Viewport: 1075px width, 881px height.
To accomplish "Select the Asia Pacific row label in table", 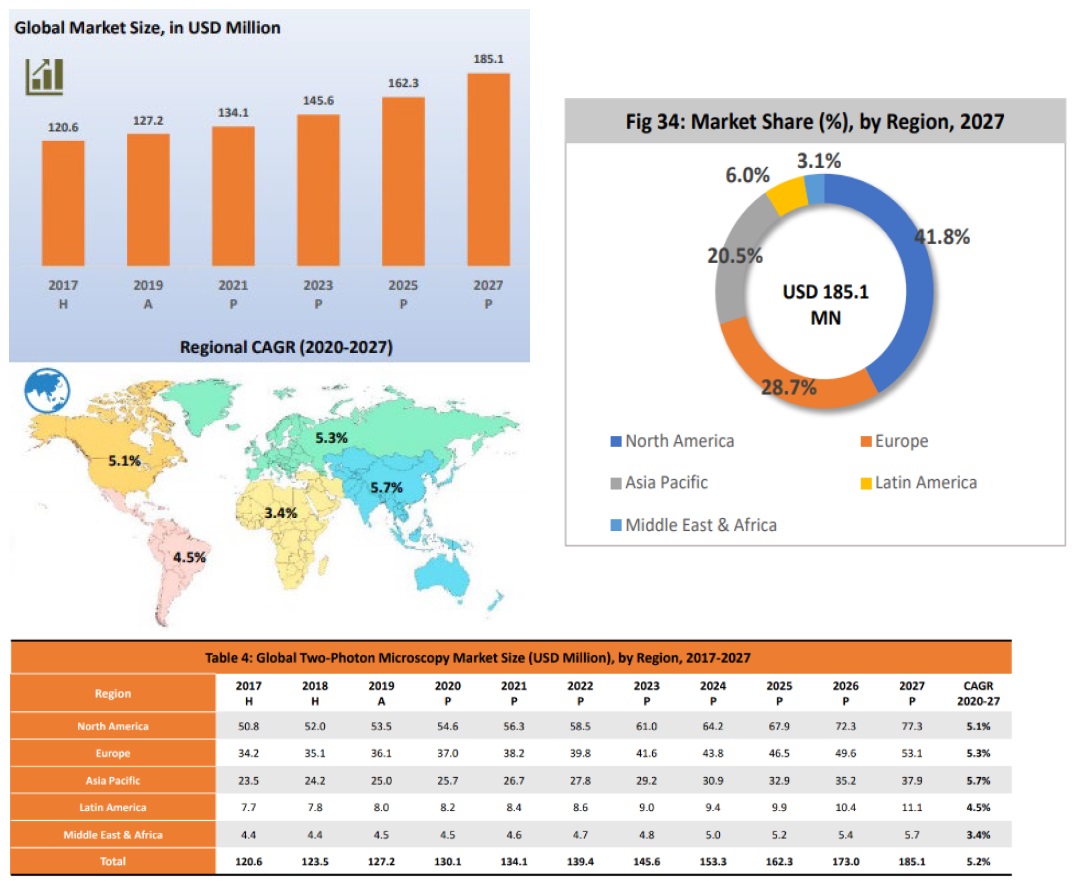I will pyautogui.click(x=112, y=780).
